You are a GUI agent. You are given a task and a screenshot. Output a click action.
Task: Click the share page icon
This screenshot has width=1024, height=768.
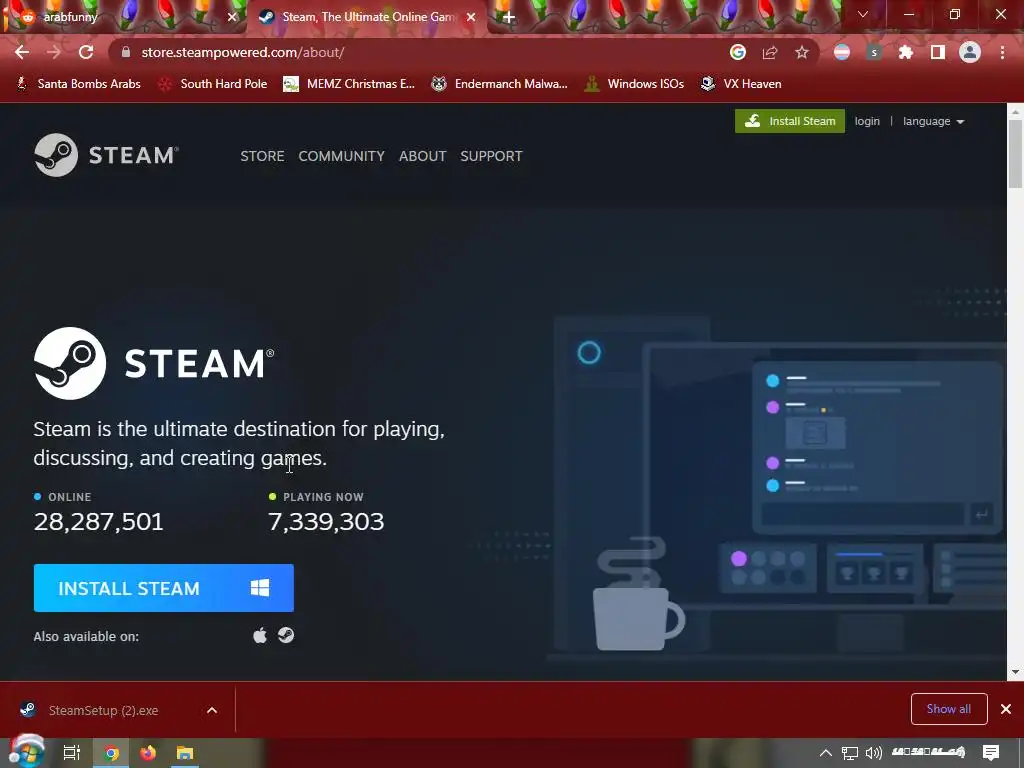(x=770, y=52)
